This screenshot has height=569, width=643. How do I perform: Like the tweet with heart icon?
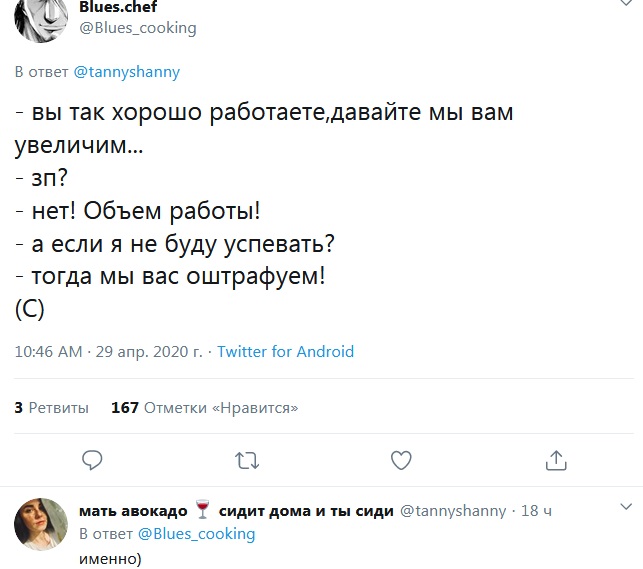pyautogui.click(x=401, y=460)
